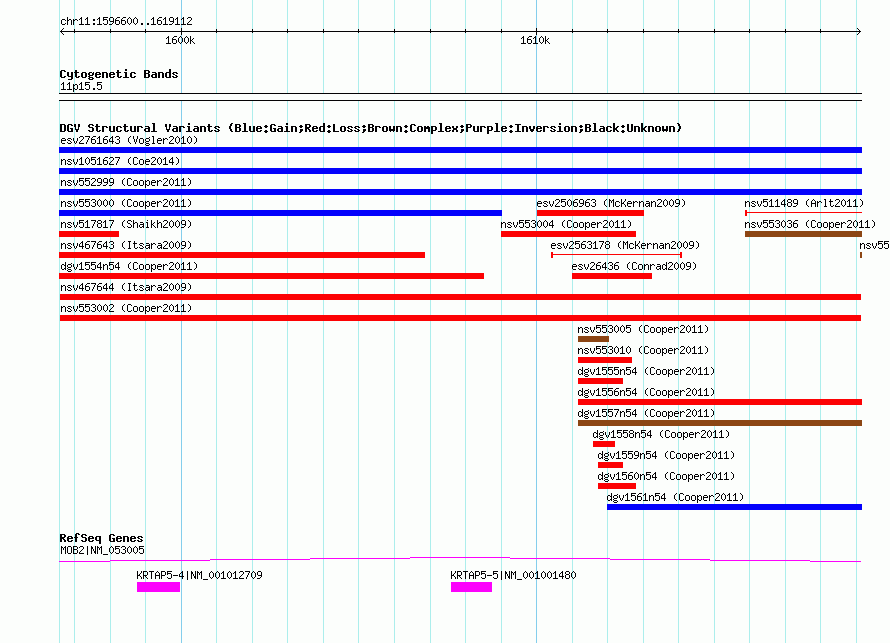Click the nsv467644 (Itsara2009) label
Image resolution: width=890 pixels, height=643 pixels.
coord(126,287)
